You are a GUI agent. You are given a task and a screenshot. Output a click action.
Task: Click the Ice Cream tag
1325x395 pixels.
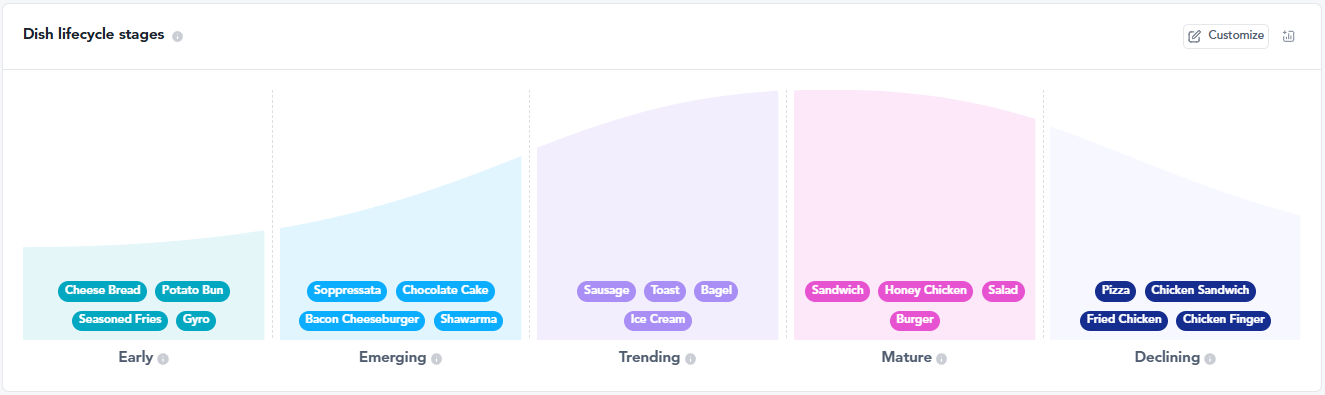point(658,320)
